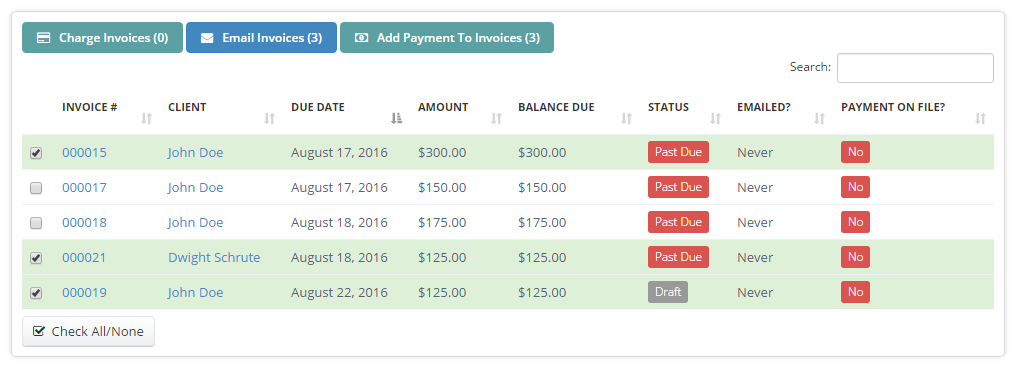Click Past Due badge on invoice 000015 row
The image size is (1014, 368).
tap(678, 152)
